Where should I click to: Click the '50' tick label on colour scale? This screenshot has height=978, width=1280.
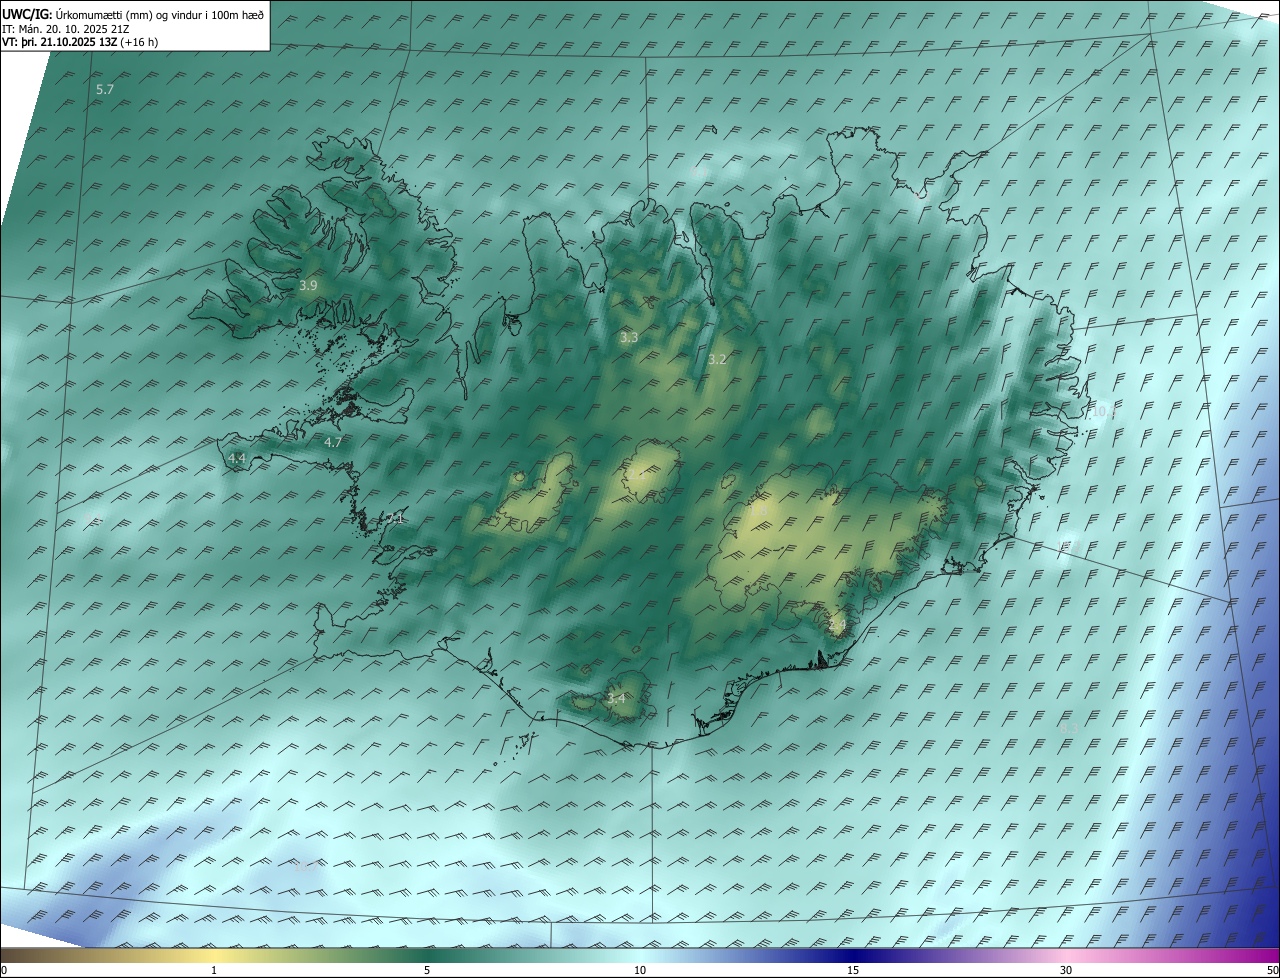(1272, 970)
